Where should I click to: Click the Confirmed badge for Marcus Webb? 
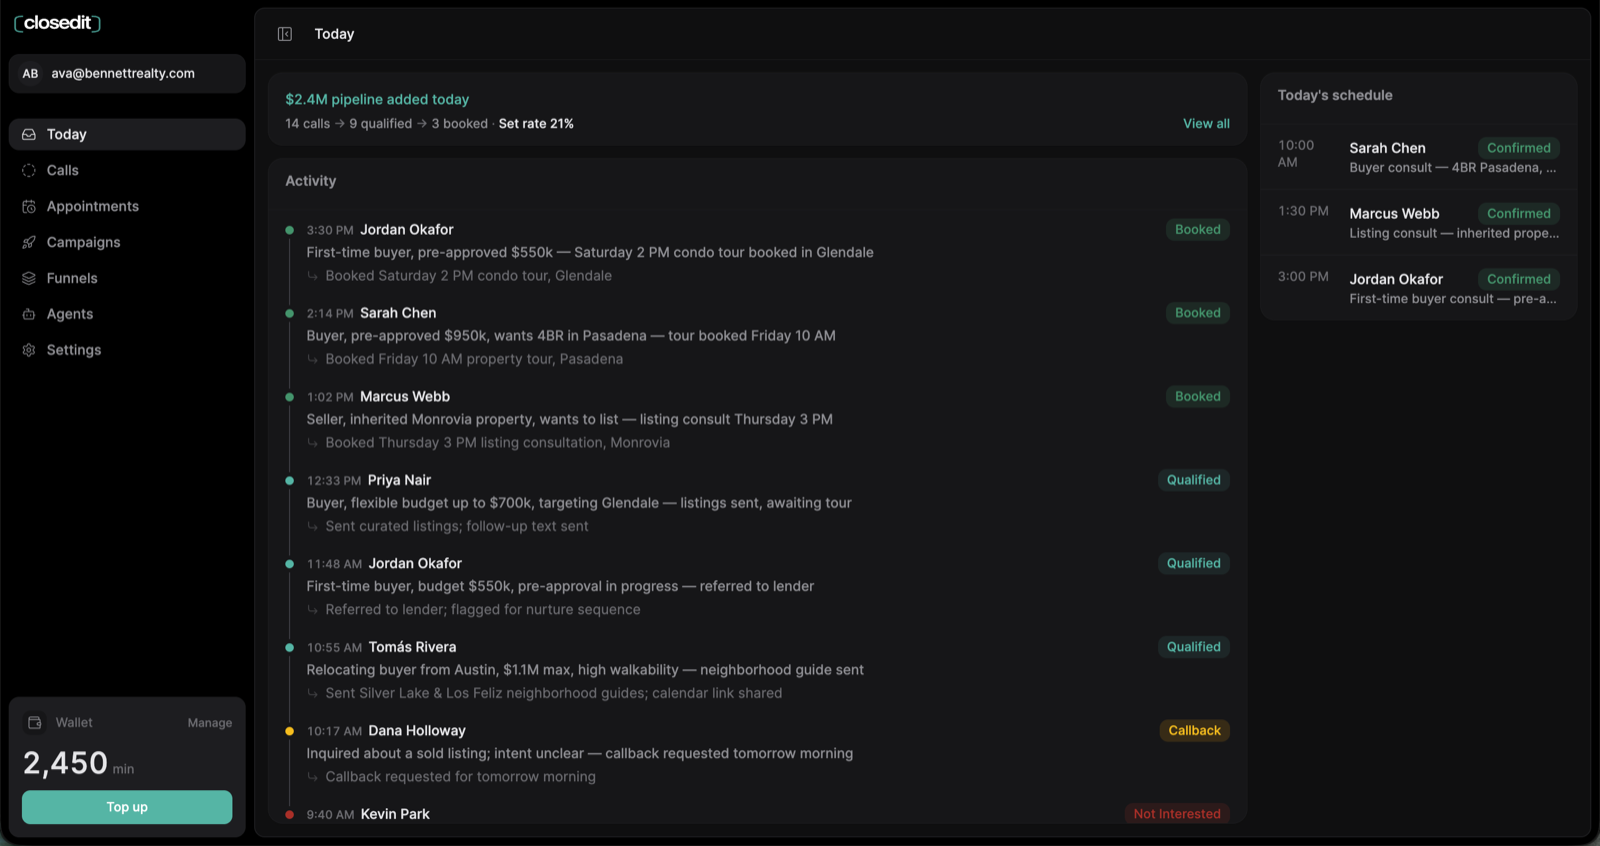(1518, 213)
